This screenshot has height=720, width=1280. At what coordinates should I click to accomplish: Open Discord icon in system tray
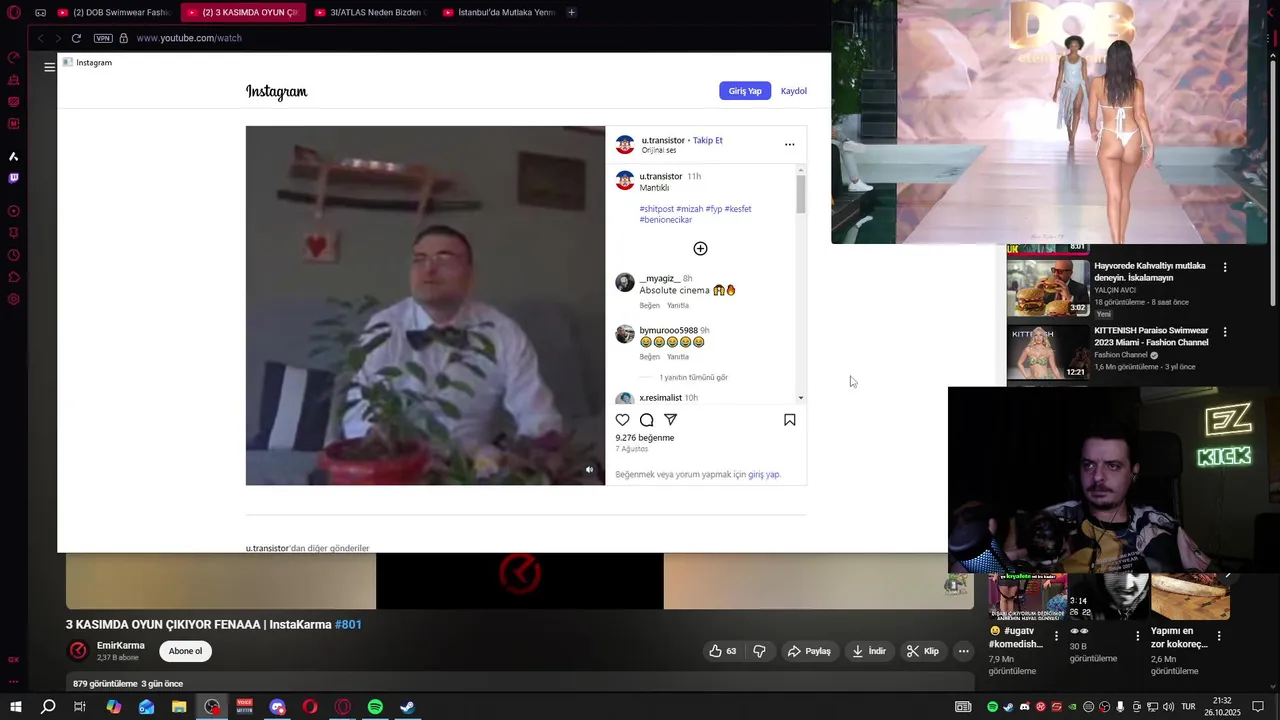pos(1025,707)
